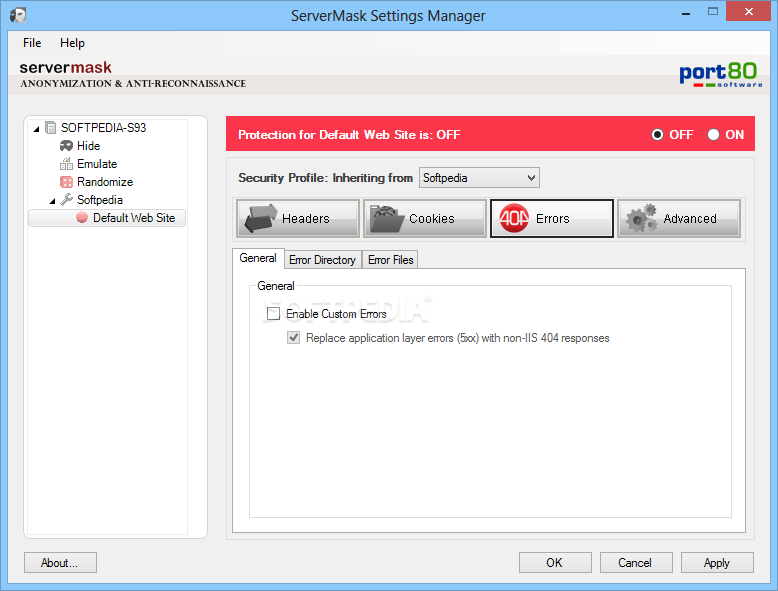Screen dimensions: 778x591
Task: Click the port80 software logo
Action: 720,75
